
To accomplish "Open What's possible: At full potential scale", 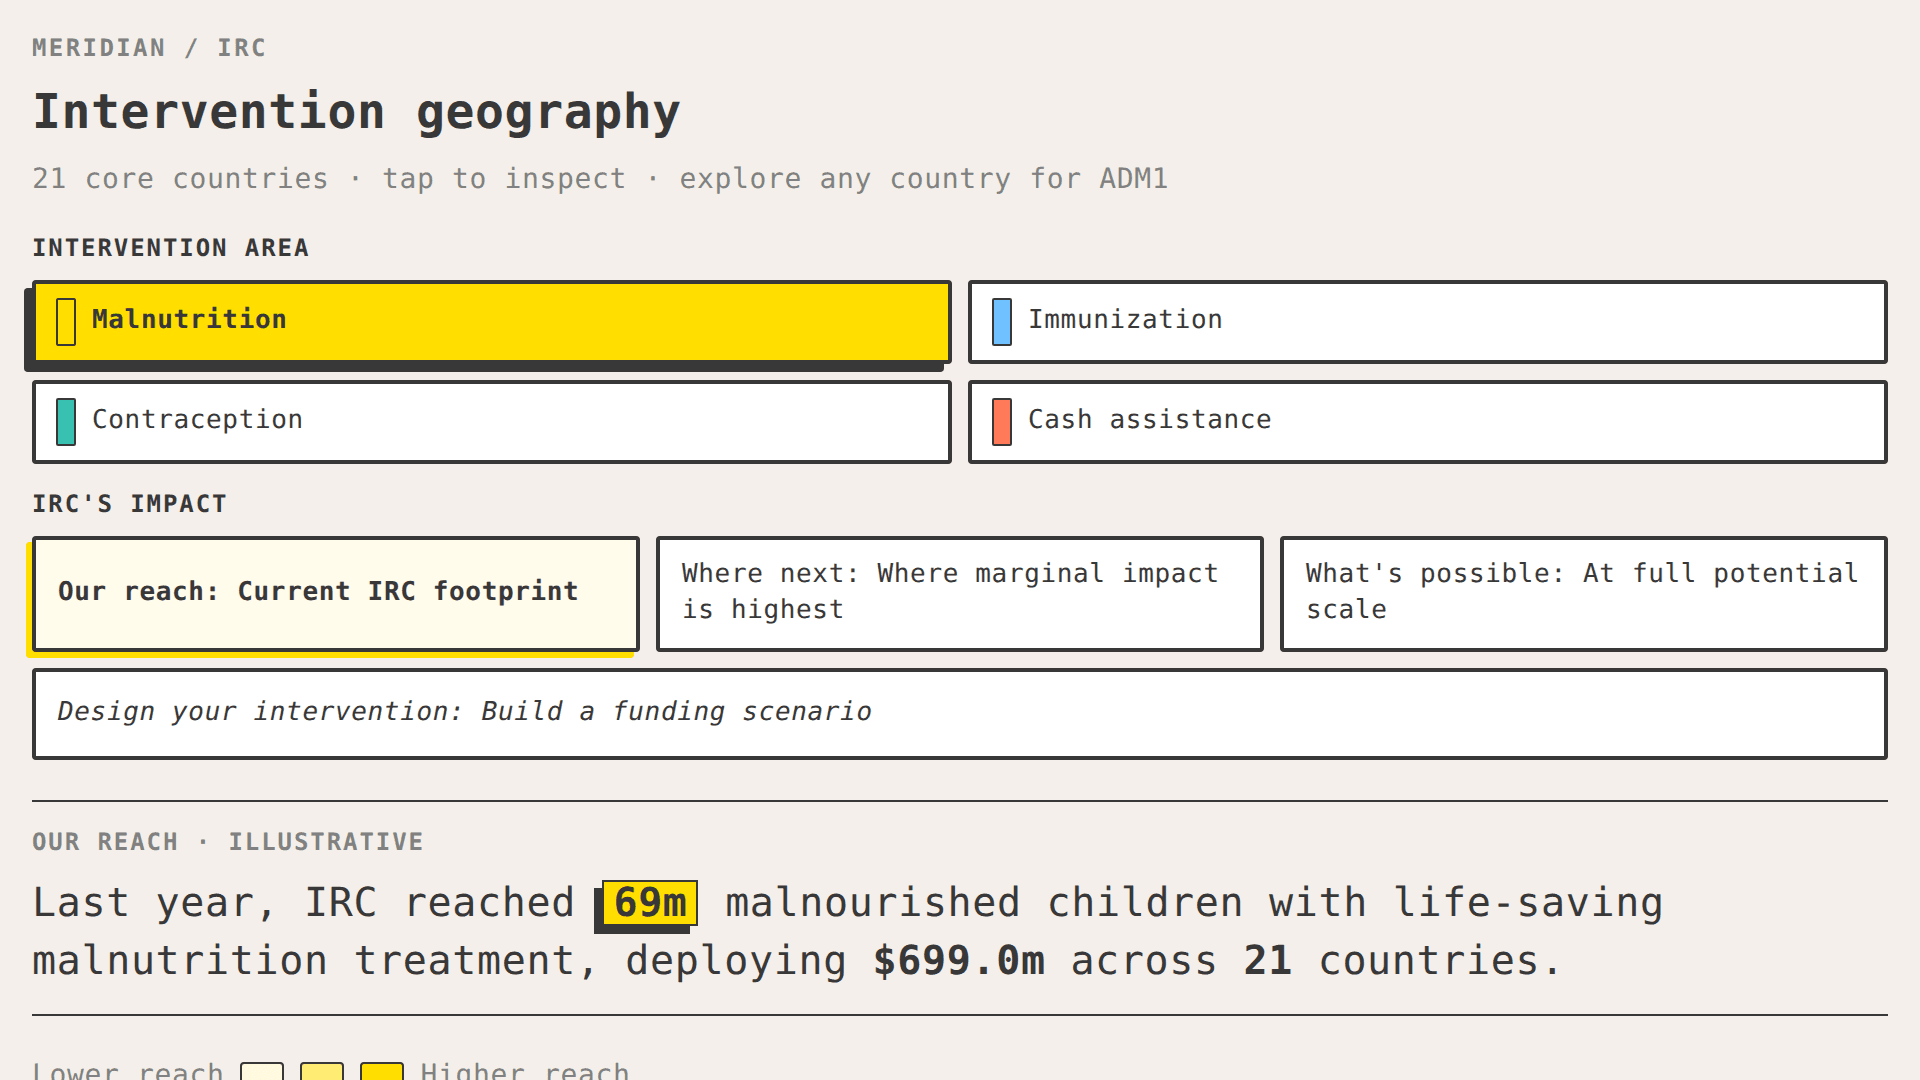I will (x=1583, y=594).
